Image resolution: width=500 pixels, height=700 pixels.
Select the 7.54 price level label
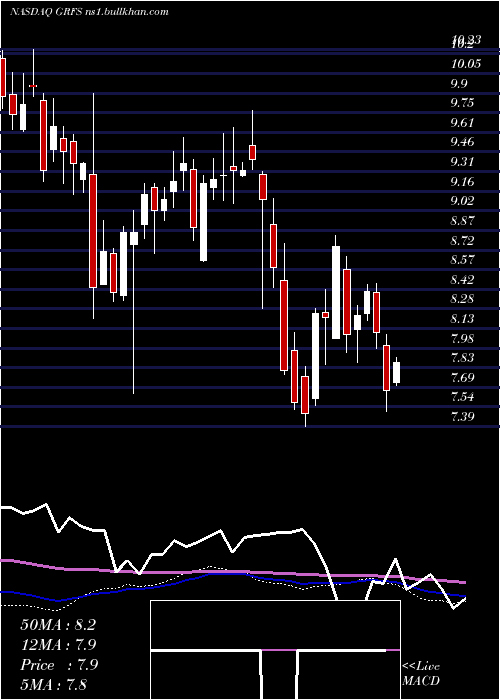pos(462,397)
